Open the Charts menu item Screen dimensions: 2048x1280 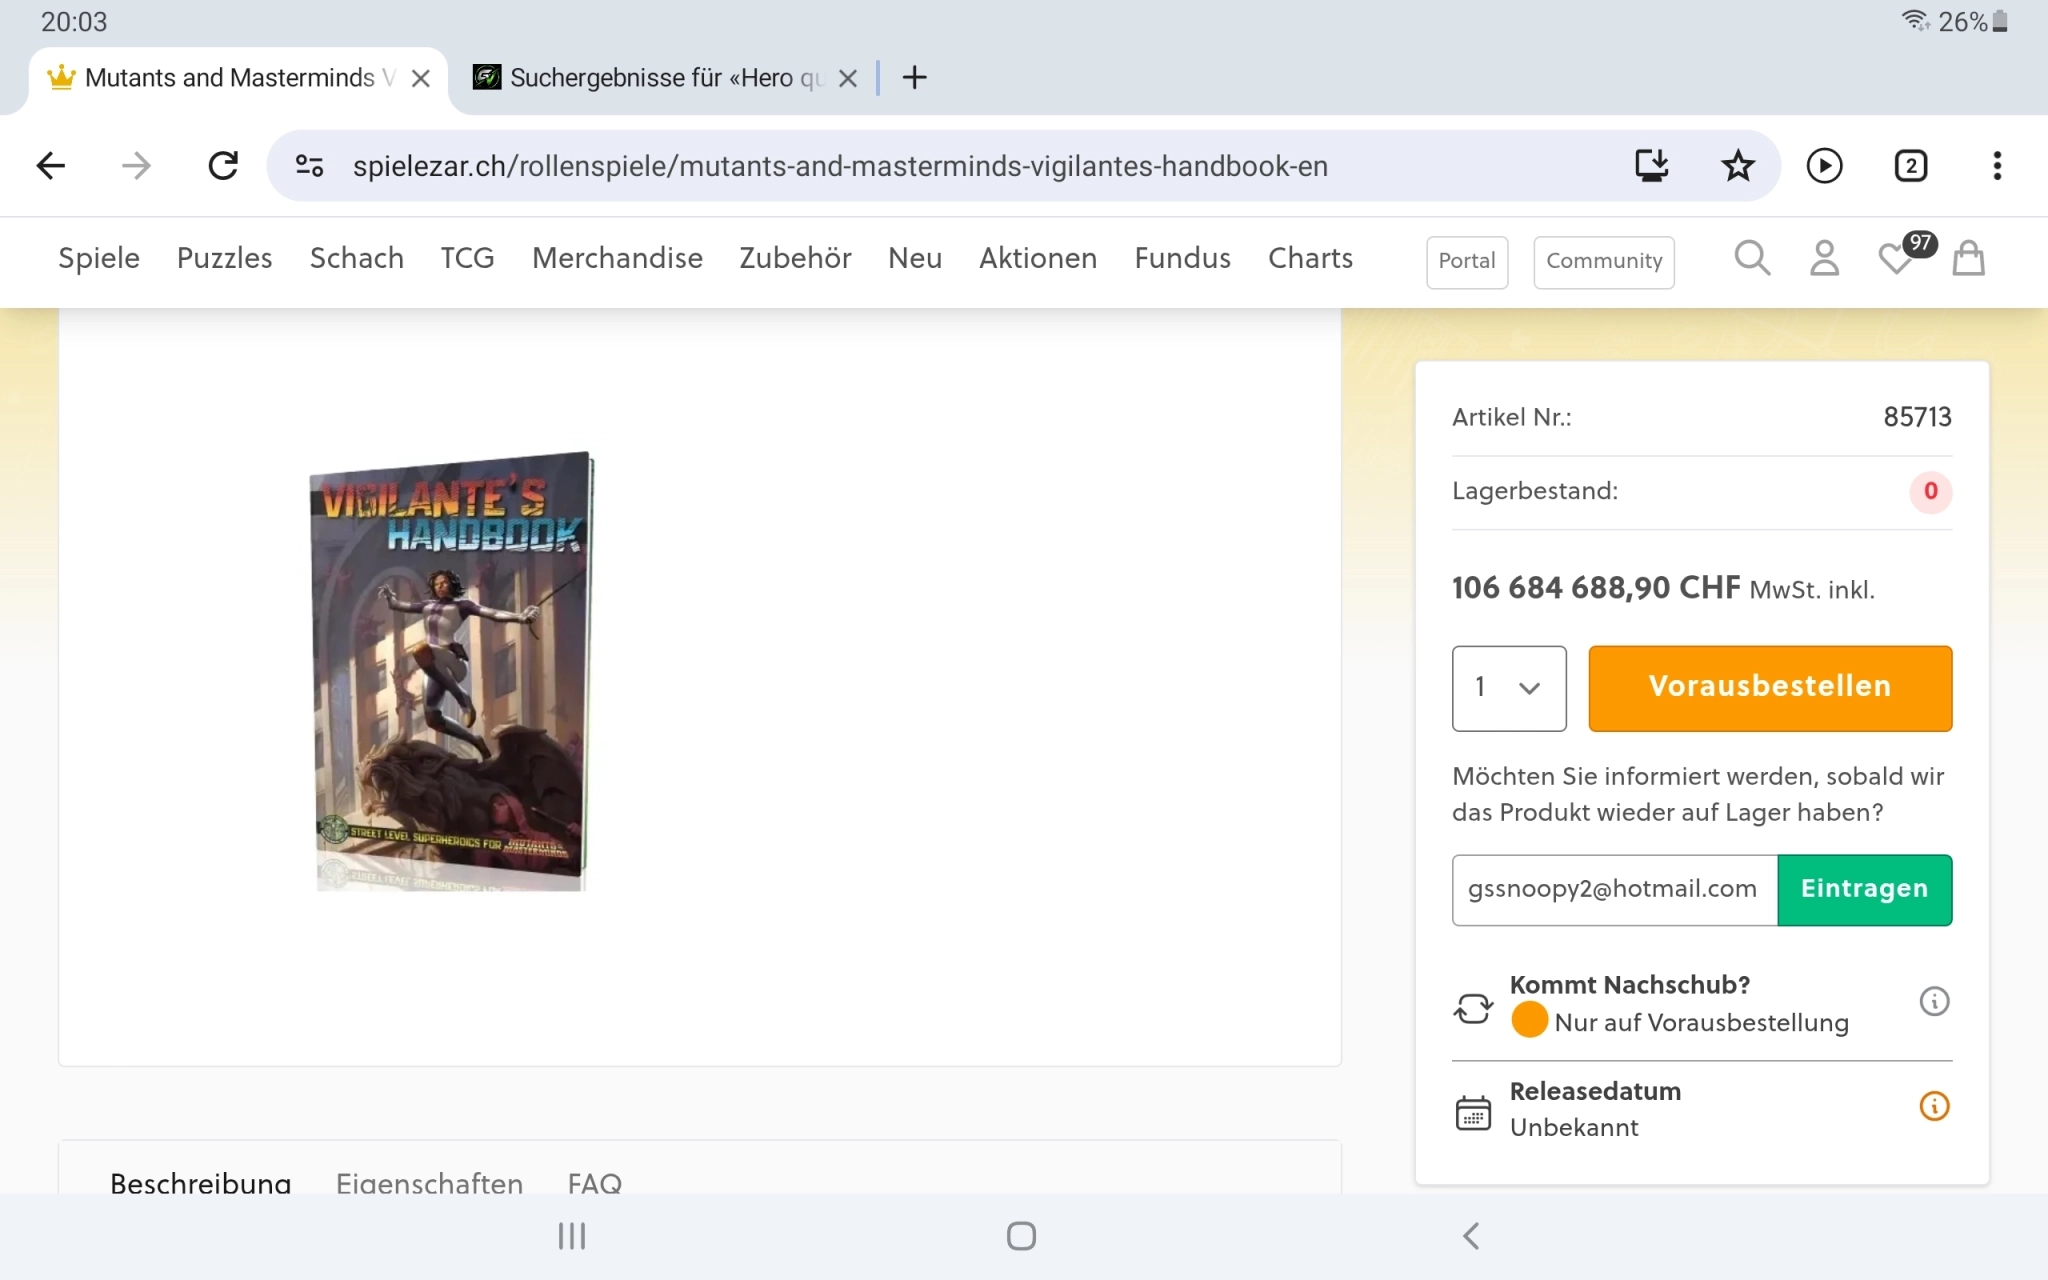tap(1310, 258)
